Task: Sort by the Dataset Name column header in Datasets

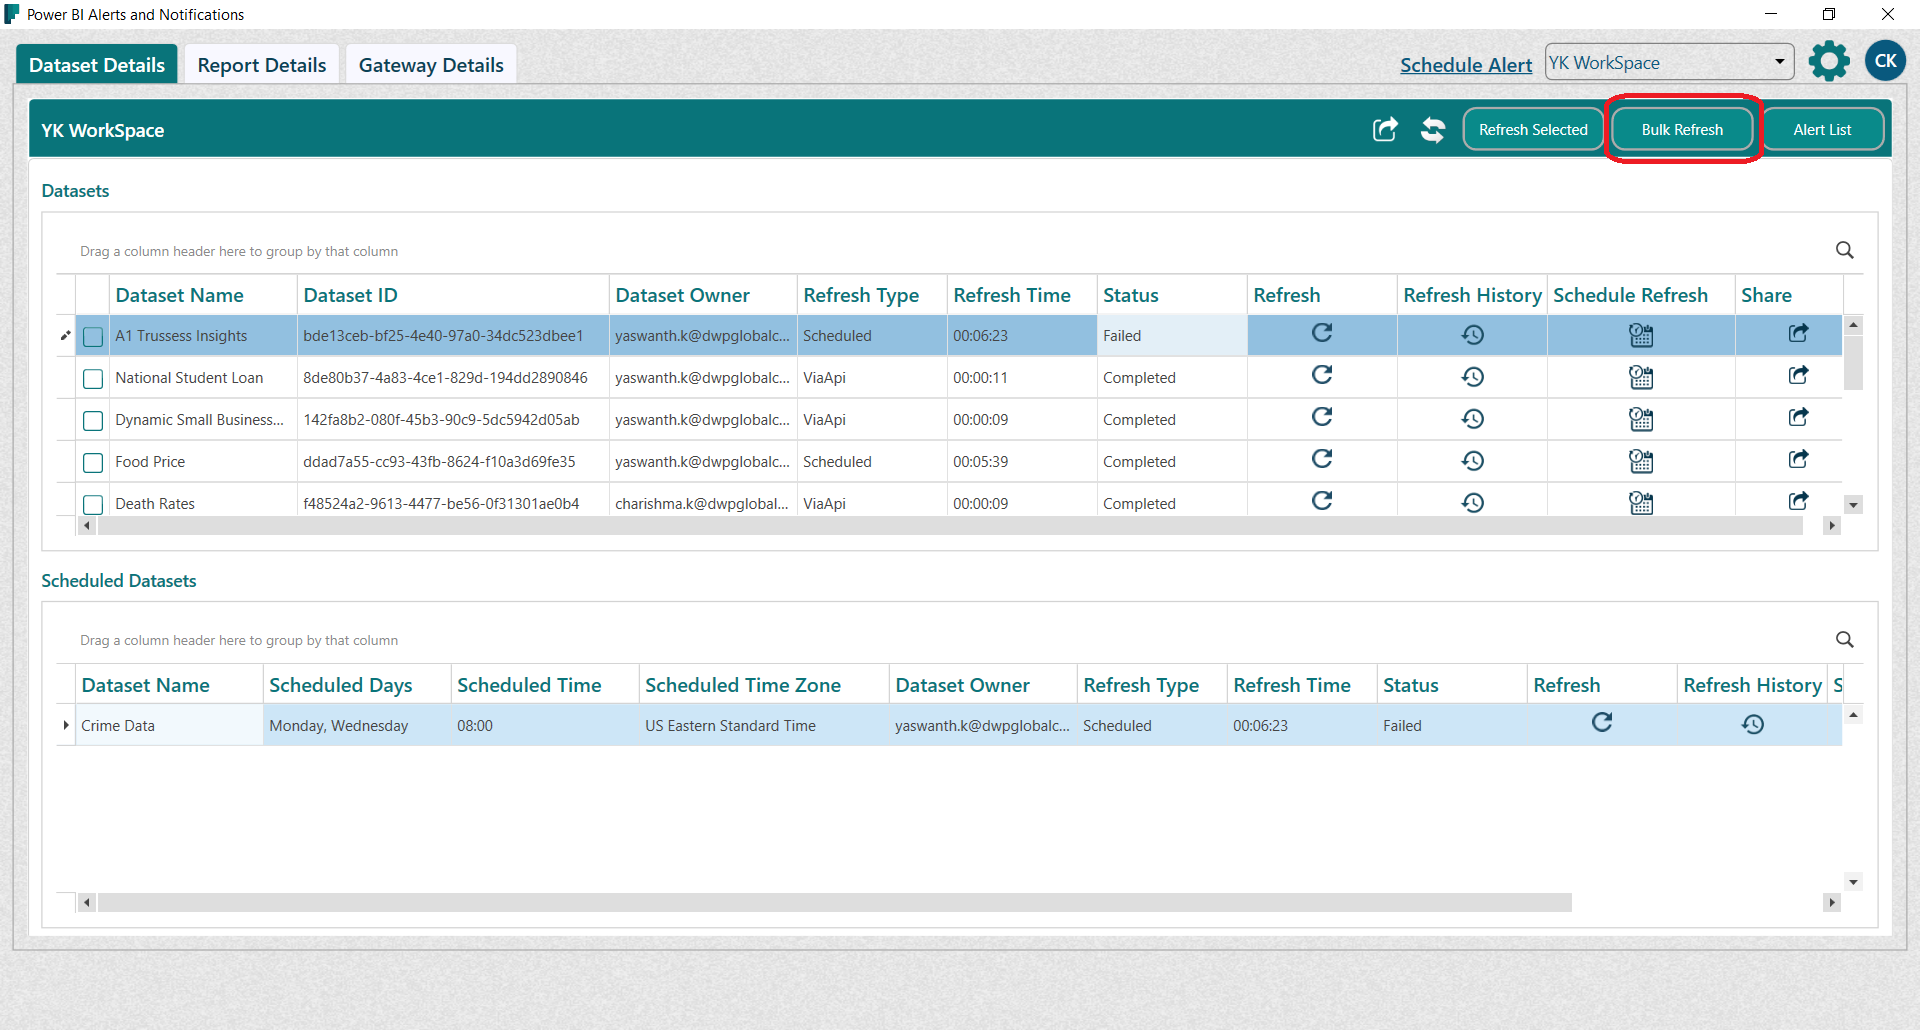Action: click(x=203, y=295)
